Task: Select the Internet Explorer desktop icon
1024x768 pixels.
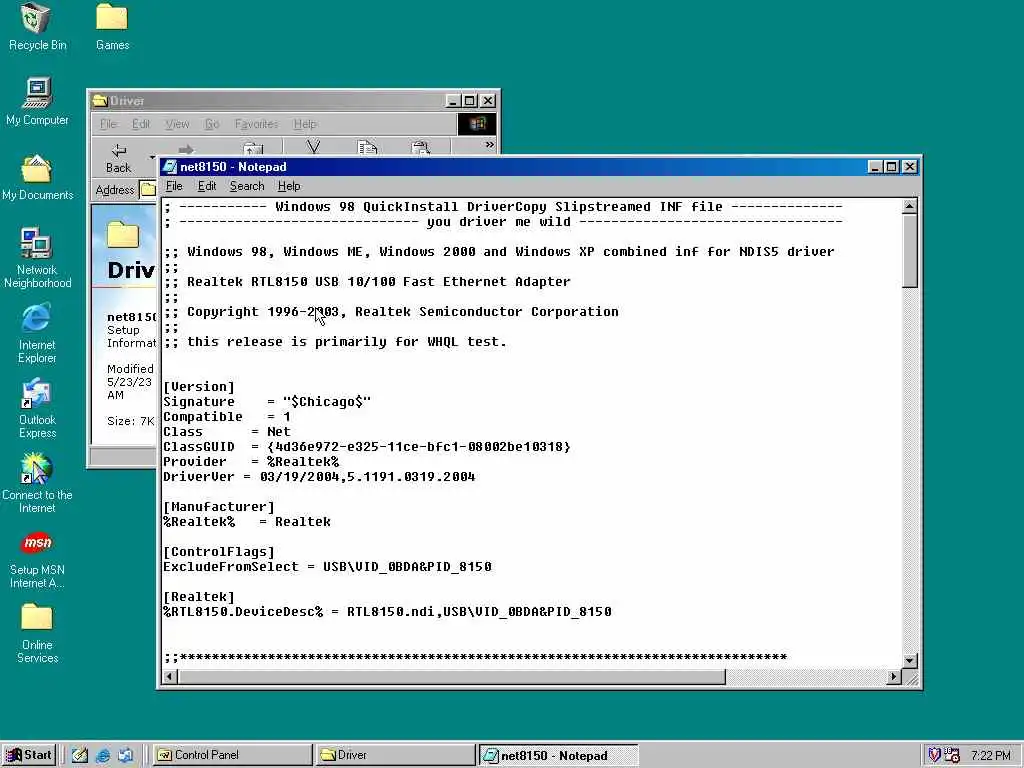Action: click(x=37, y=333)
